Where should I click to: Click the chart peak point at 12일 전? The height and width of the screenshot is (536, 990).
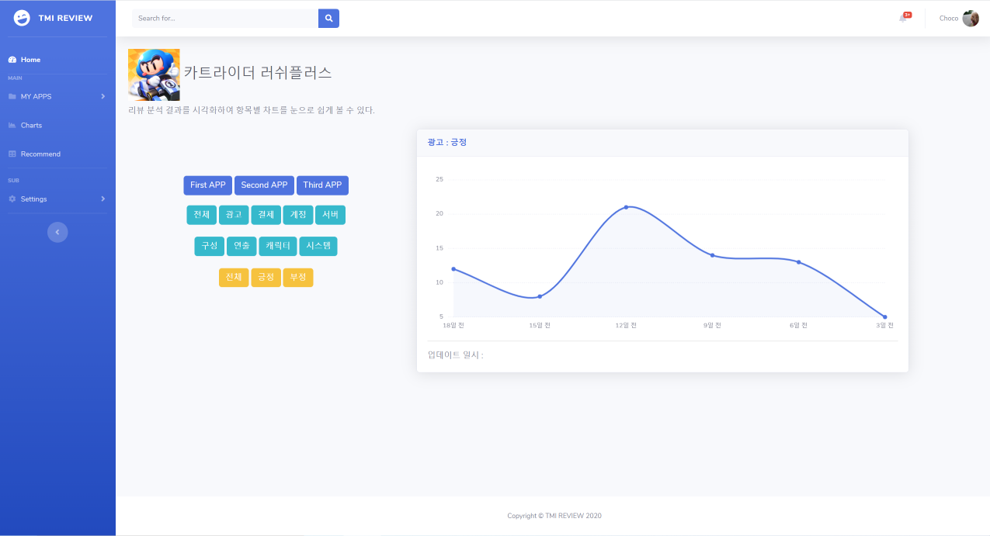point(626,207)
